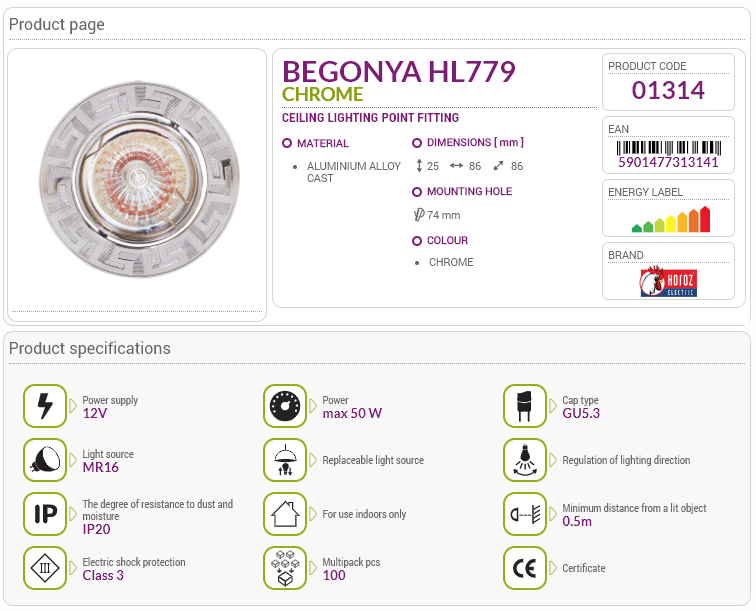Select the Replaceable light source icon
Image resolution: width=756 pixels, height=611 pixels.
[x=285, y=460]
